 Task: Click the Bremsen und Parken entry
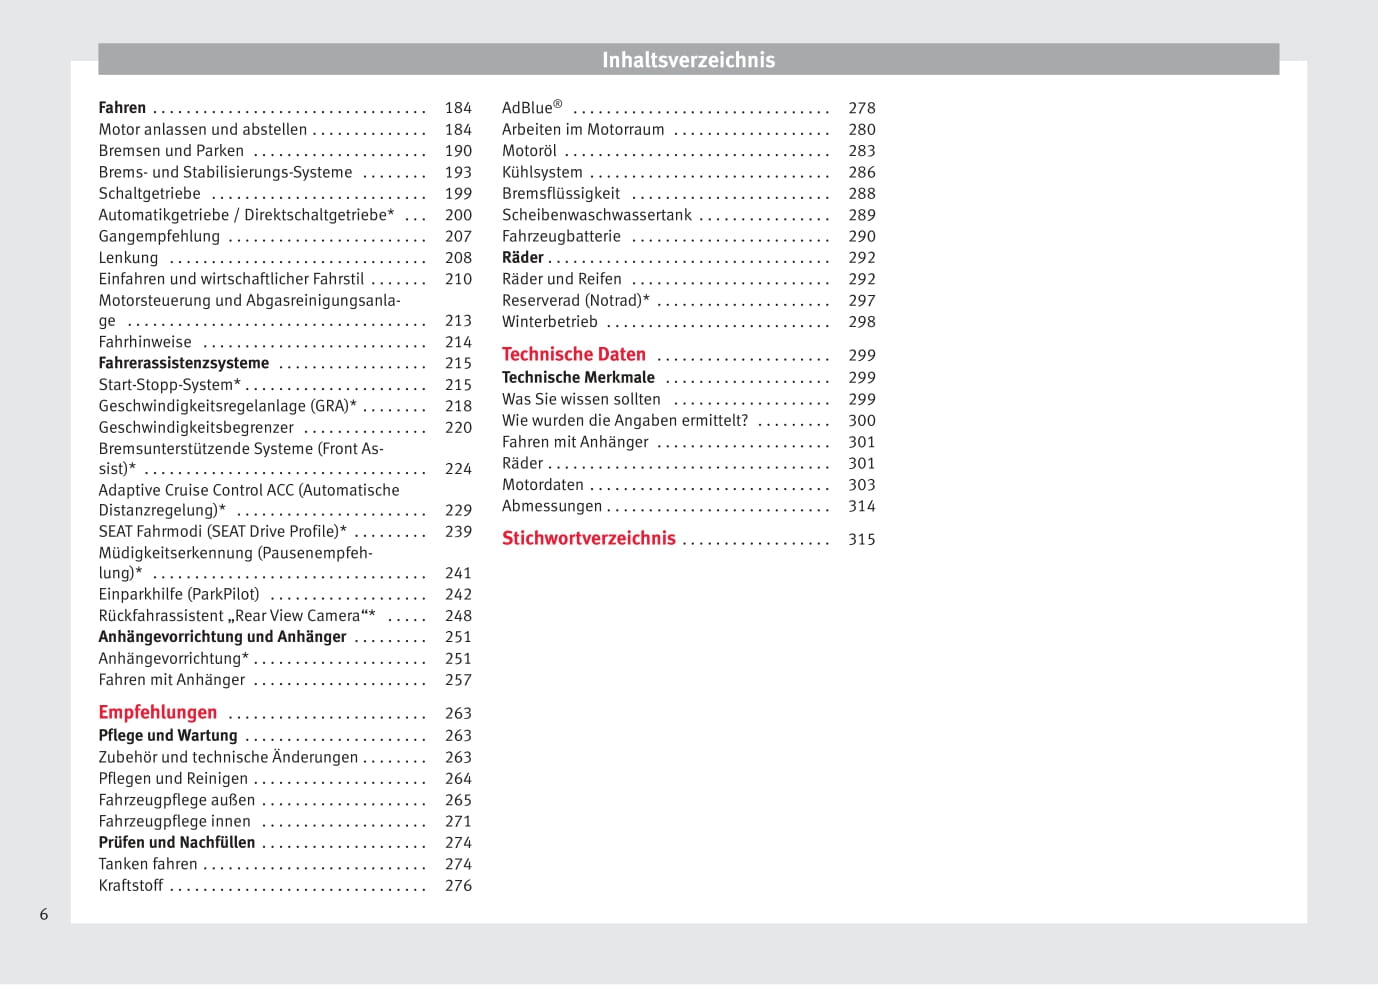171,151
